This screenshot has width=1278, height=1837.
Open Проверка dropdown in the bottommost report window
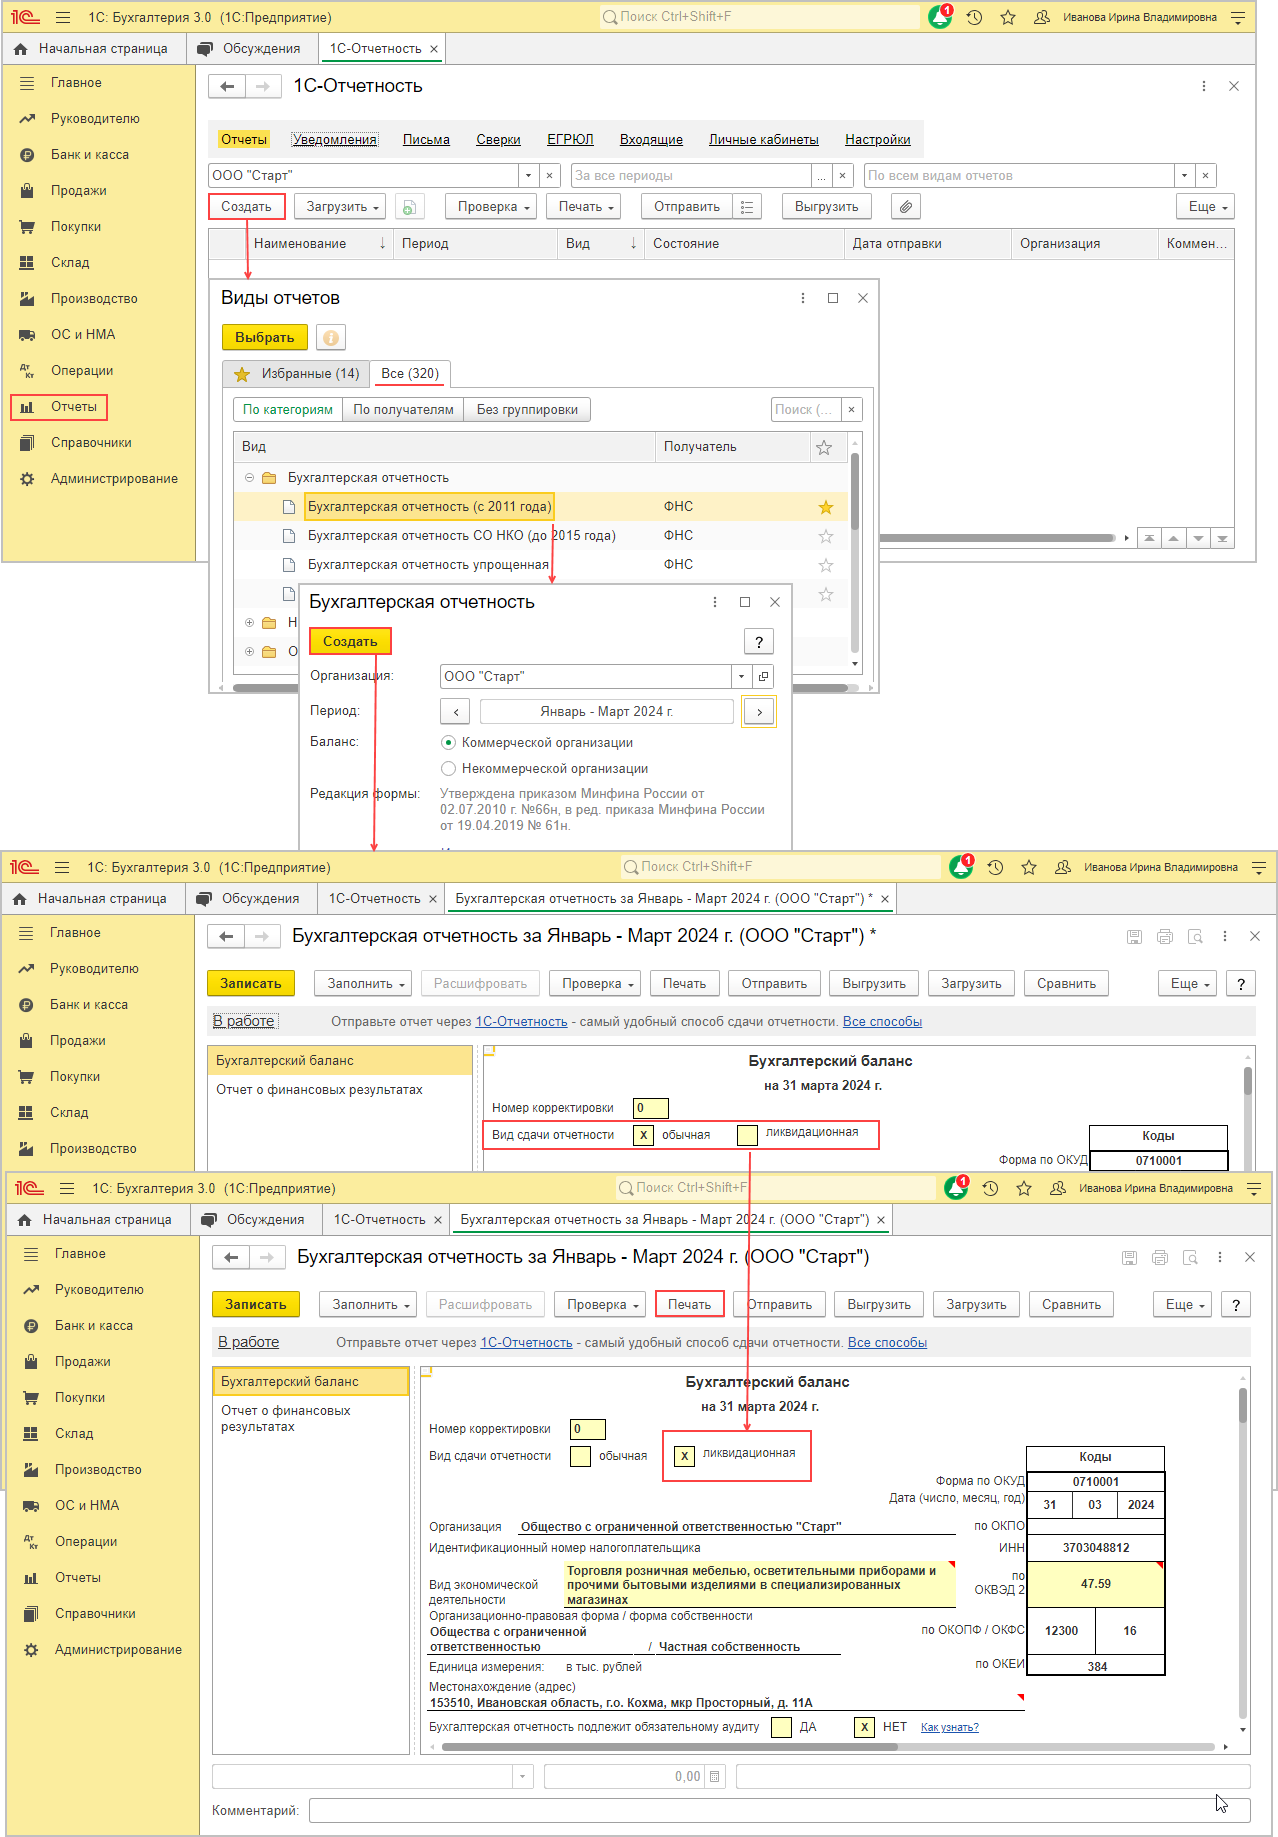tap(602, 1304)
